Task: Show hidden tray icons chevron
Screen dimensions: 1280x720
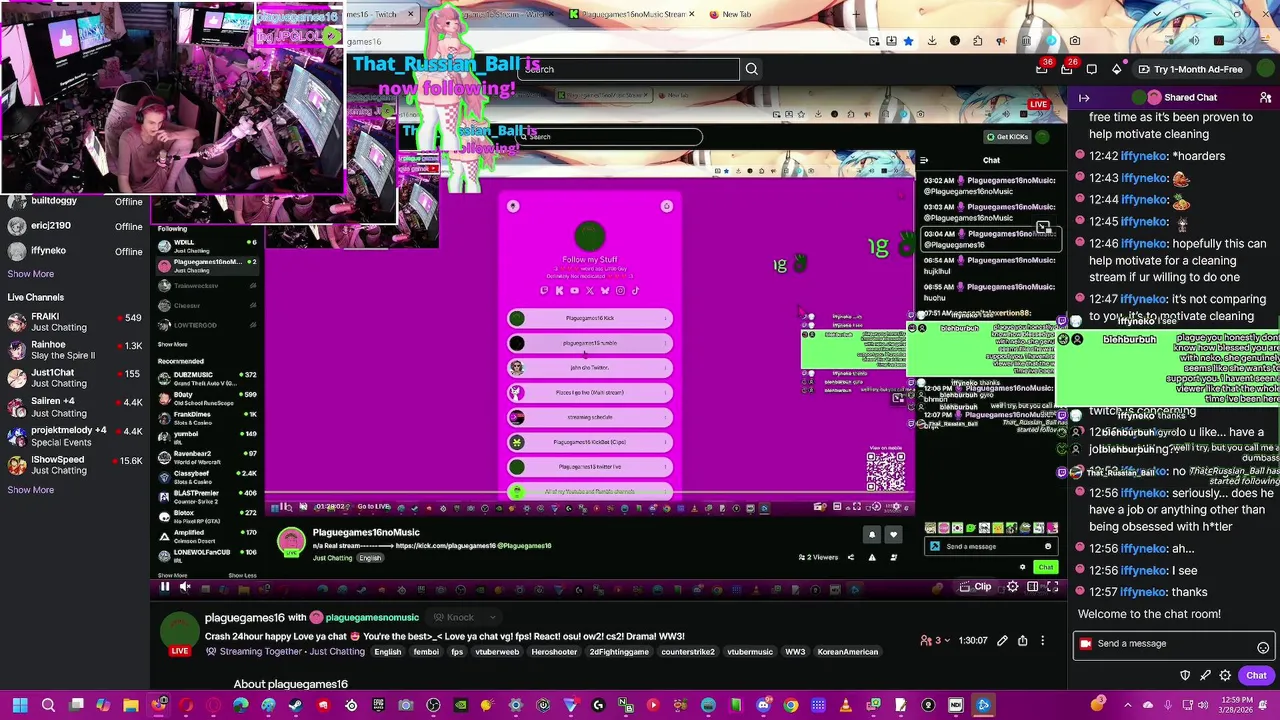Action: coord(1128,706)
